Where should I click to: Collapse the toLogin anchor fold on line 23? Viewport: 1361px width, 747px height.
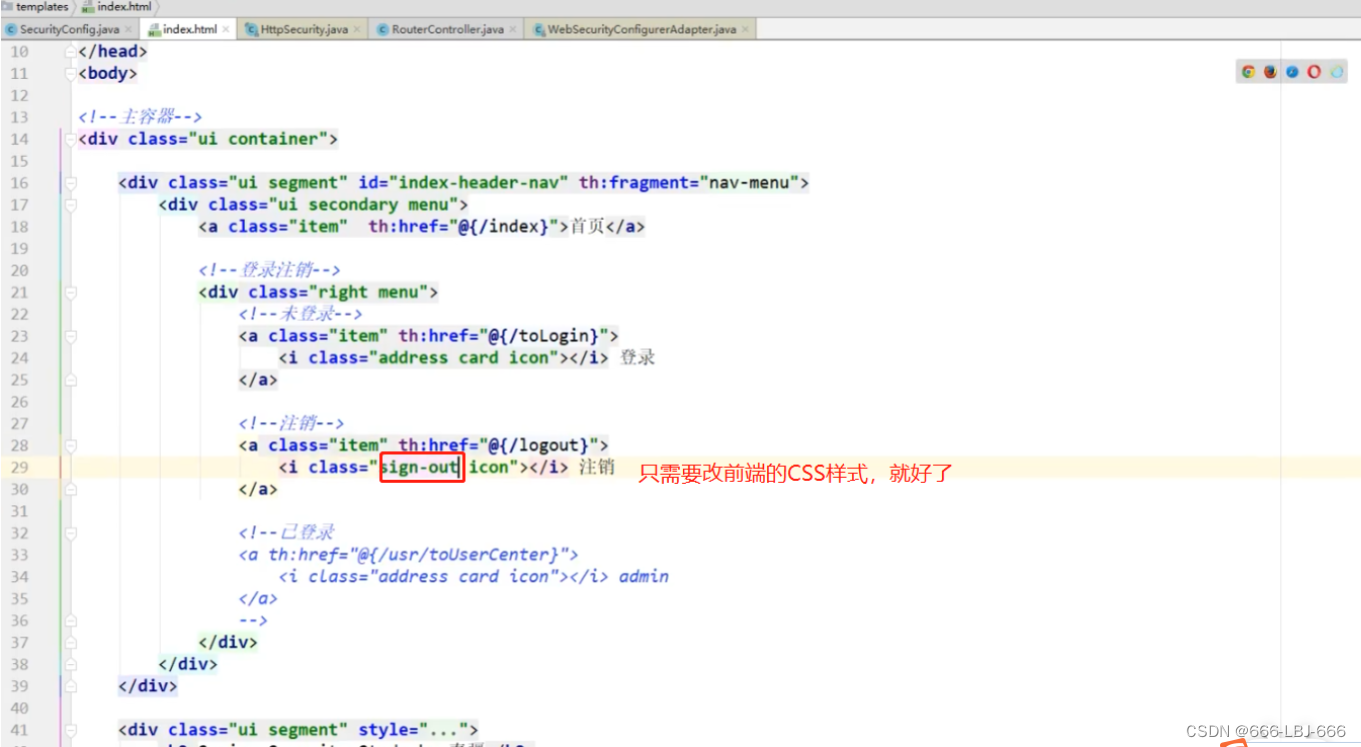(x=70, y=336)
